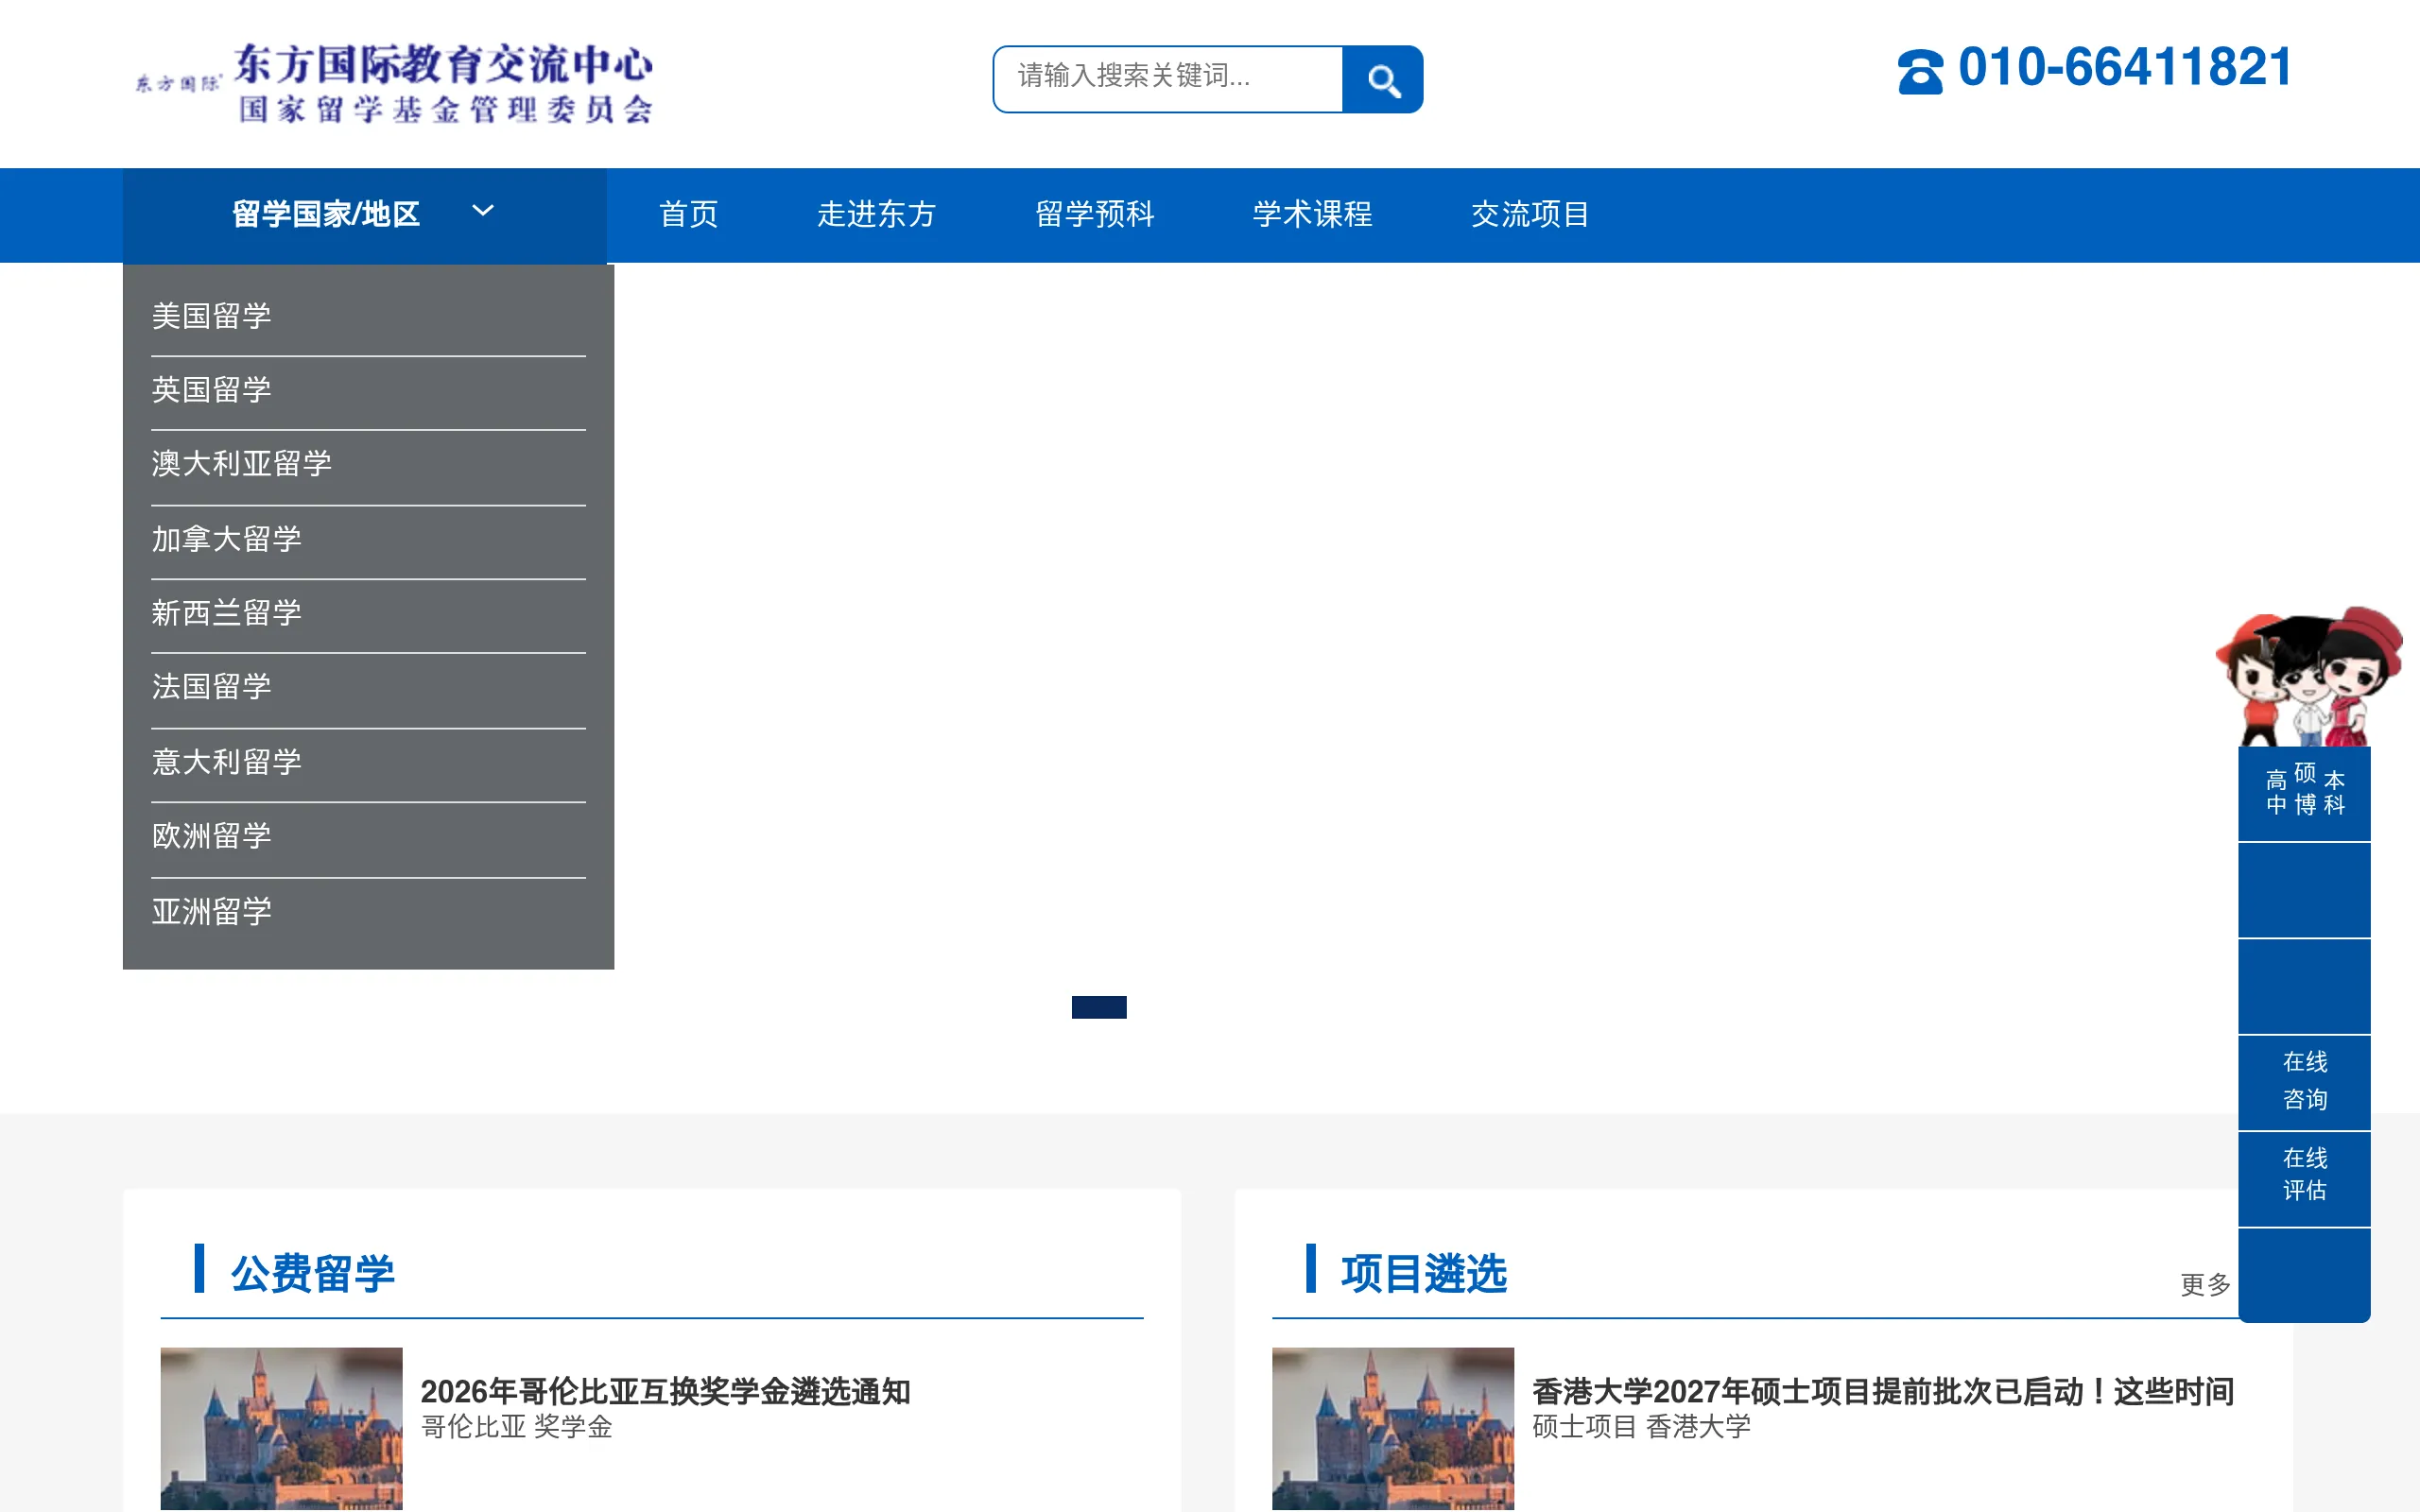This screenshot has height=1512, width=2420.
Task: Click the banner carousel indicator bar
Action: click(1099, 1007)
